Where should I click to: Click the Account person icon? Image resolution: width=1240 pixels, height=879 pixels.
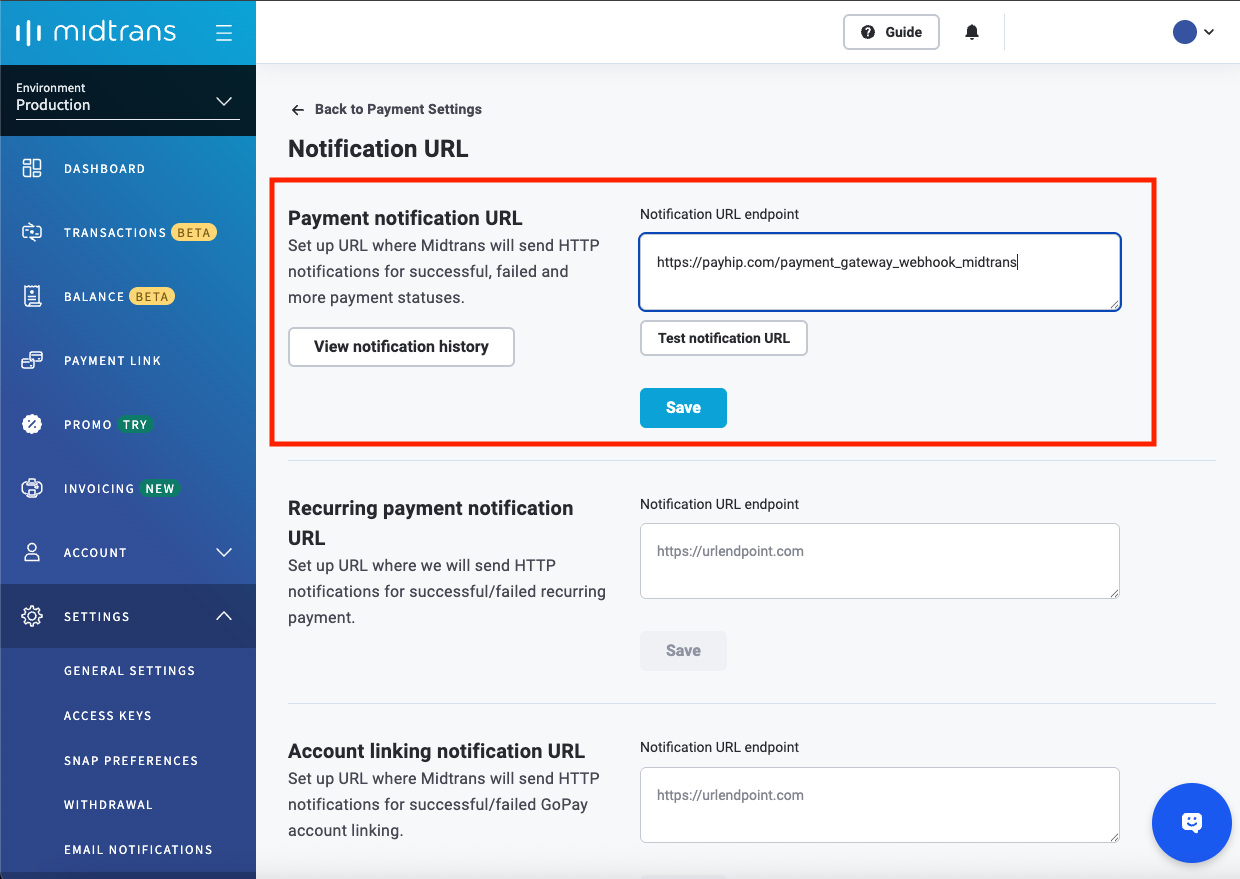32,552
